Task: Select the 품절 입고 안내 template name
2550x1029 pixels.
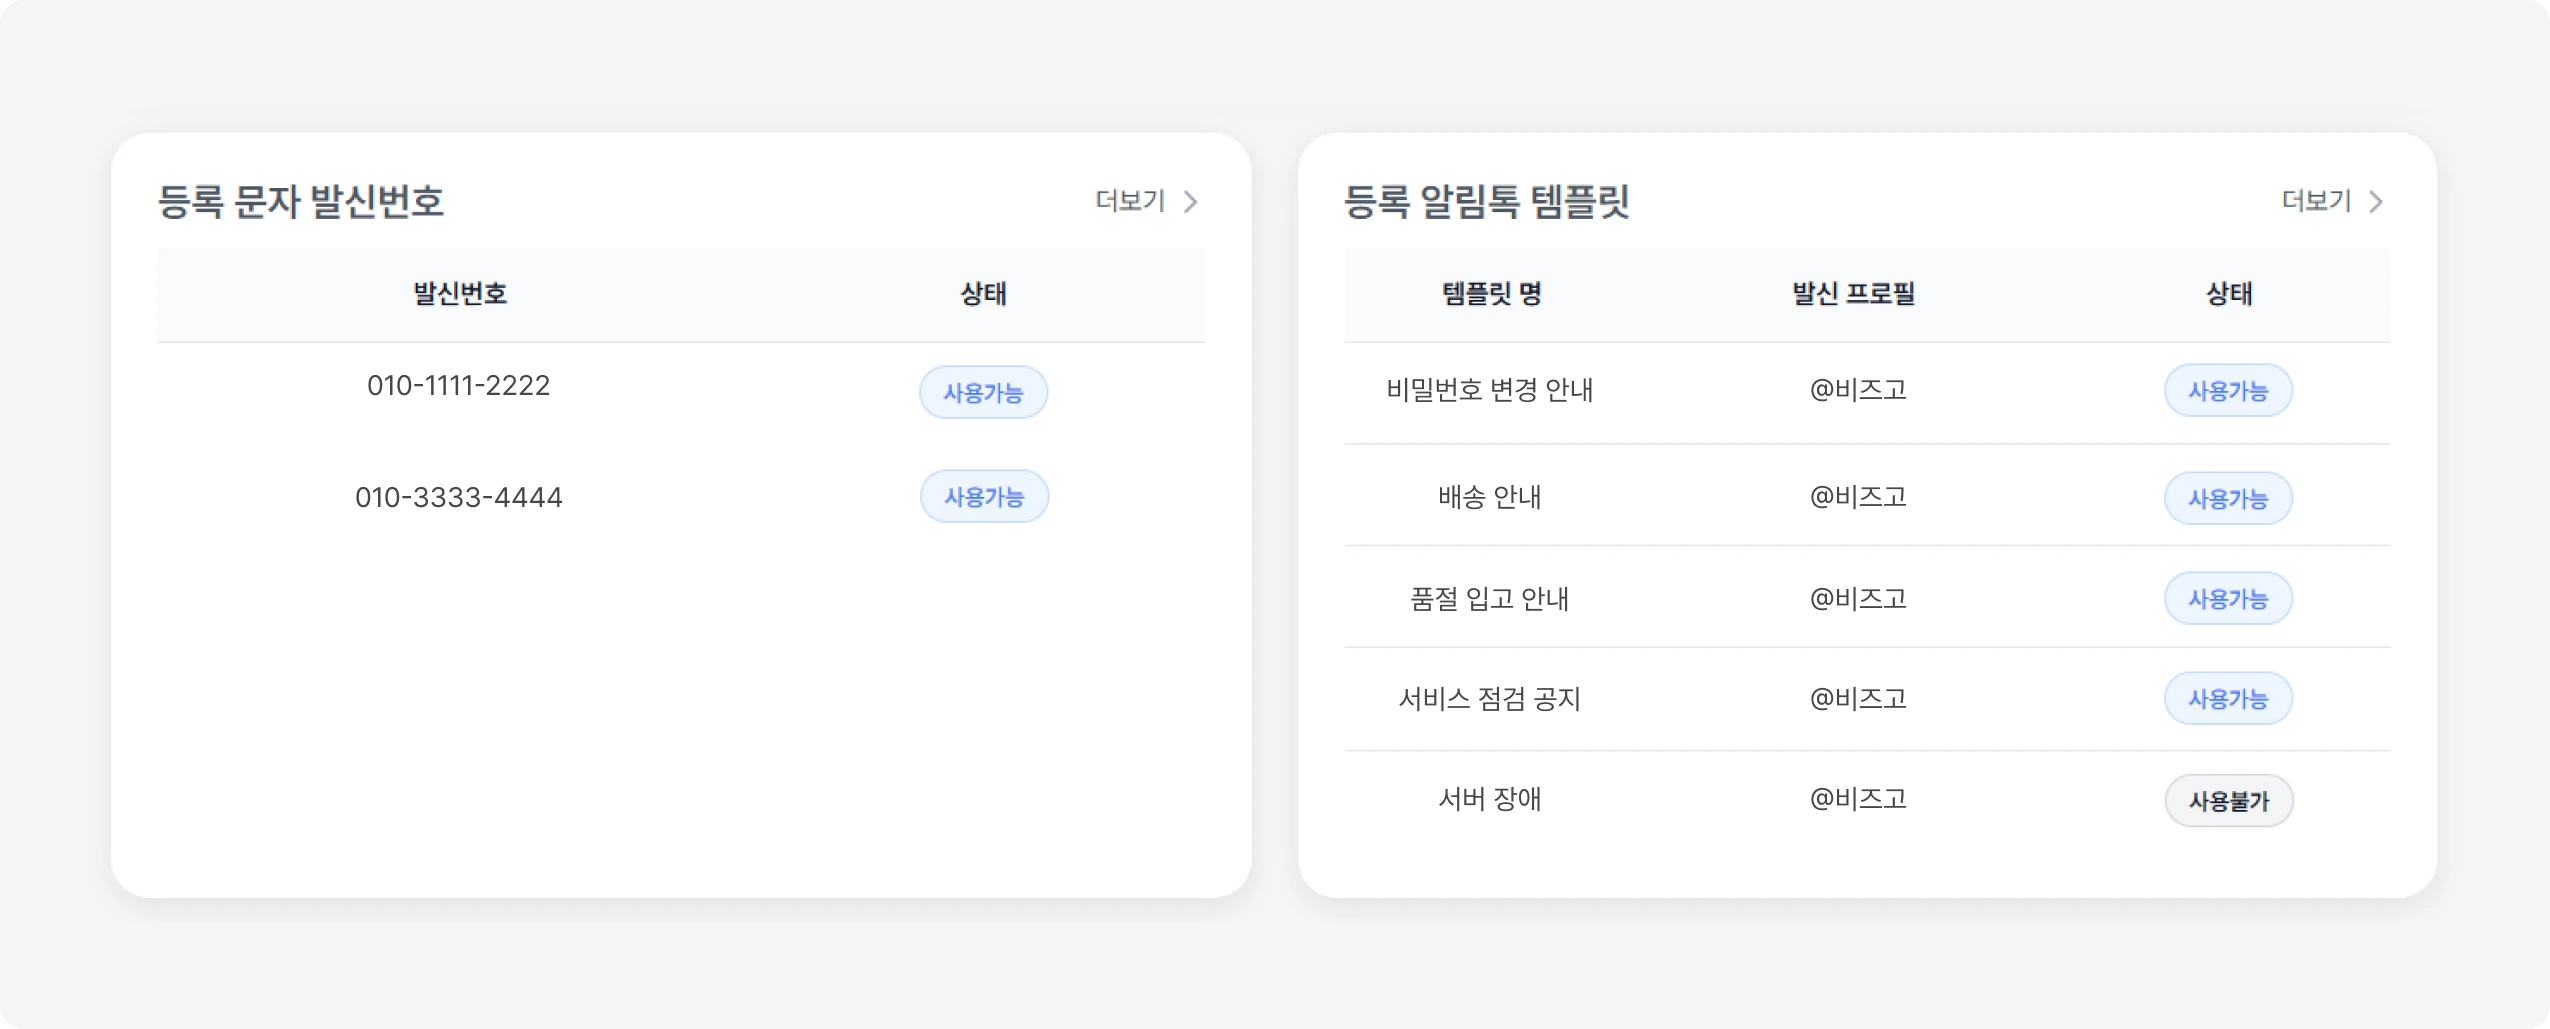Action: pyautogui.click(x=1489, y=598)
